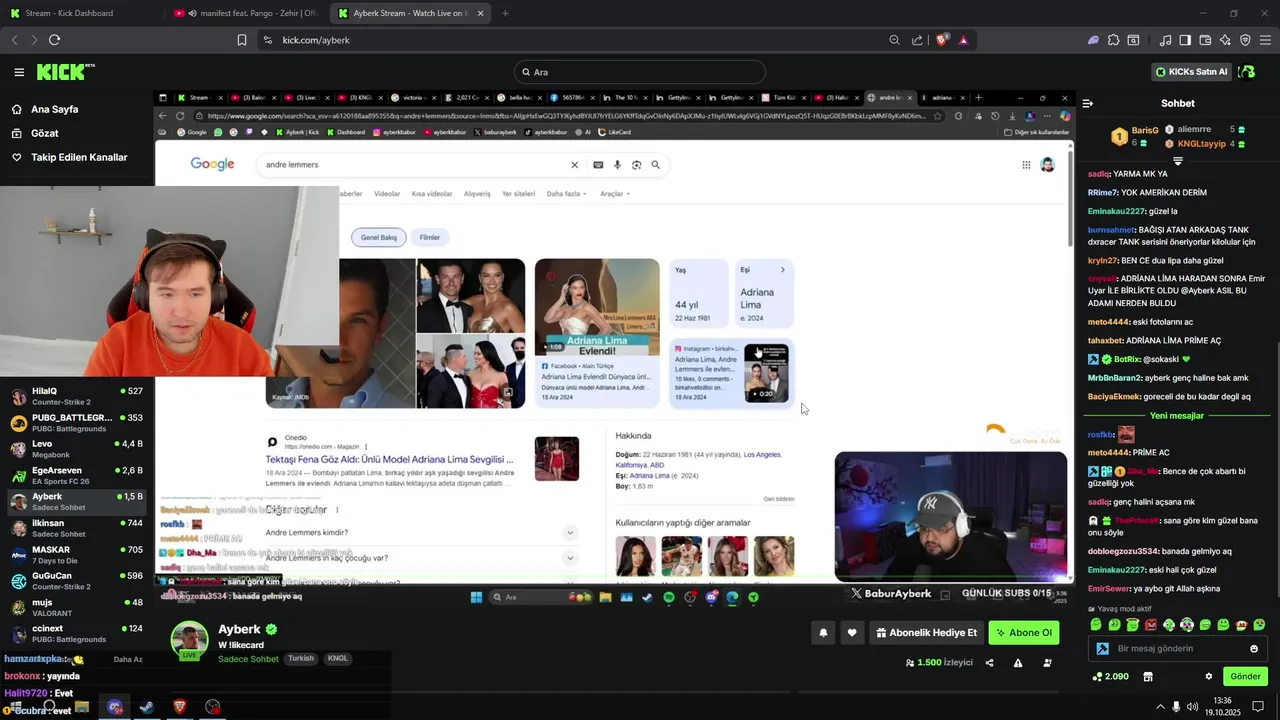Open EgeArseven channel in sidebar list
This screenshot has height=720, width=1280.
coord(77,475)
